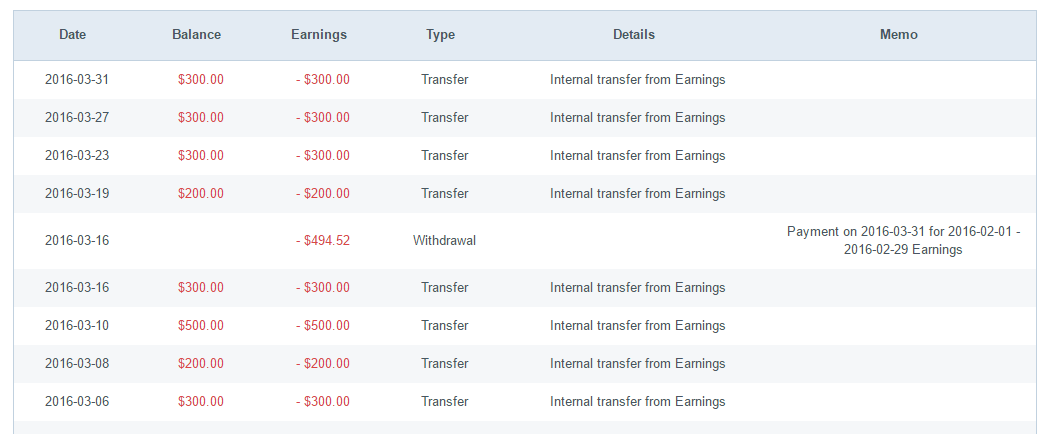Select the 2016-03-31 date cell
The width and height of the screenshot is (1044, 434).
[x=77, y=79]
